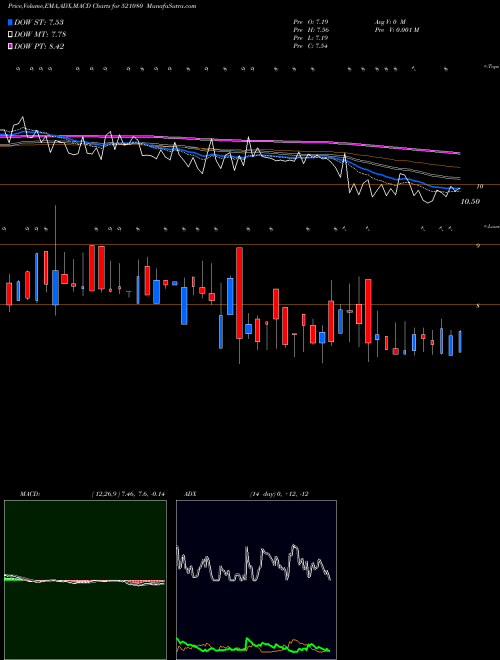
Task: Click the magenta DOW PT legend swatch
Action: (10, 47)
